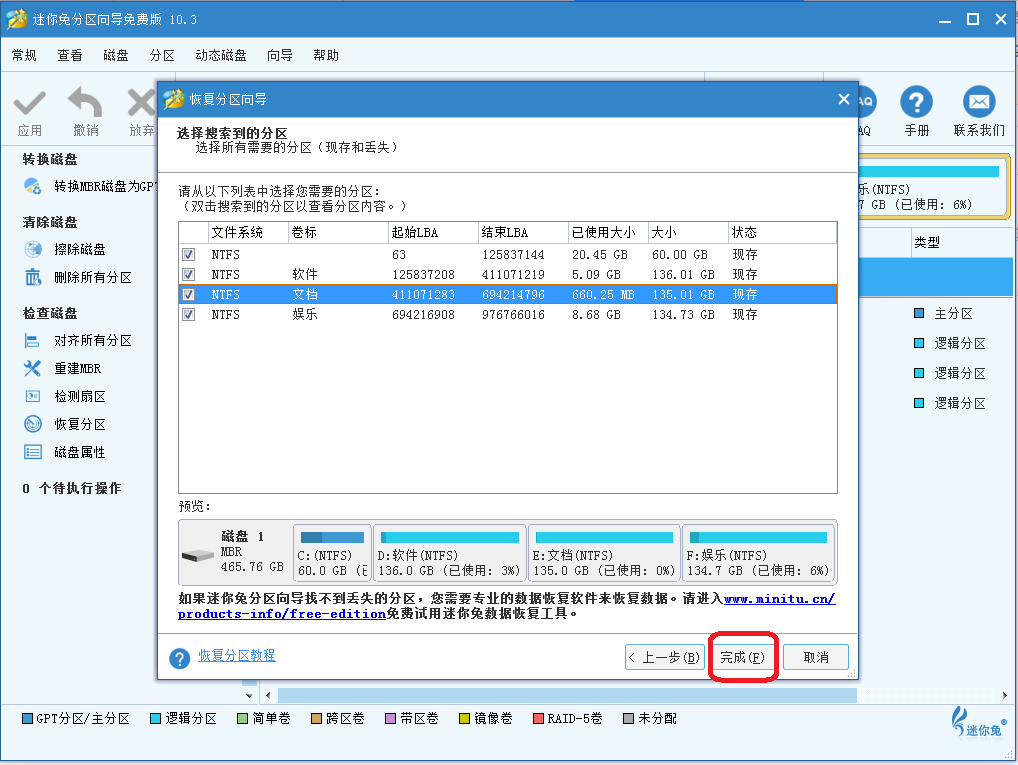Click the 逻辑分区 legend color swatch in the status bar
Screen dimensions: 1018x765
pyautogui.click(x=156, y=718)
